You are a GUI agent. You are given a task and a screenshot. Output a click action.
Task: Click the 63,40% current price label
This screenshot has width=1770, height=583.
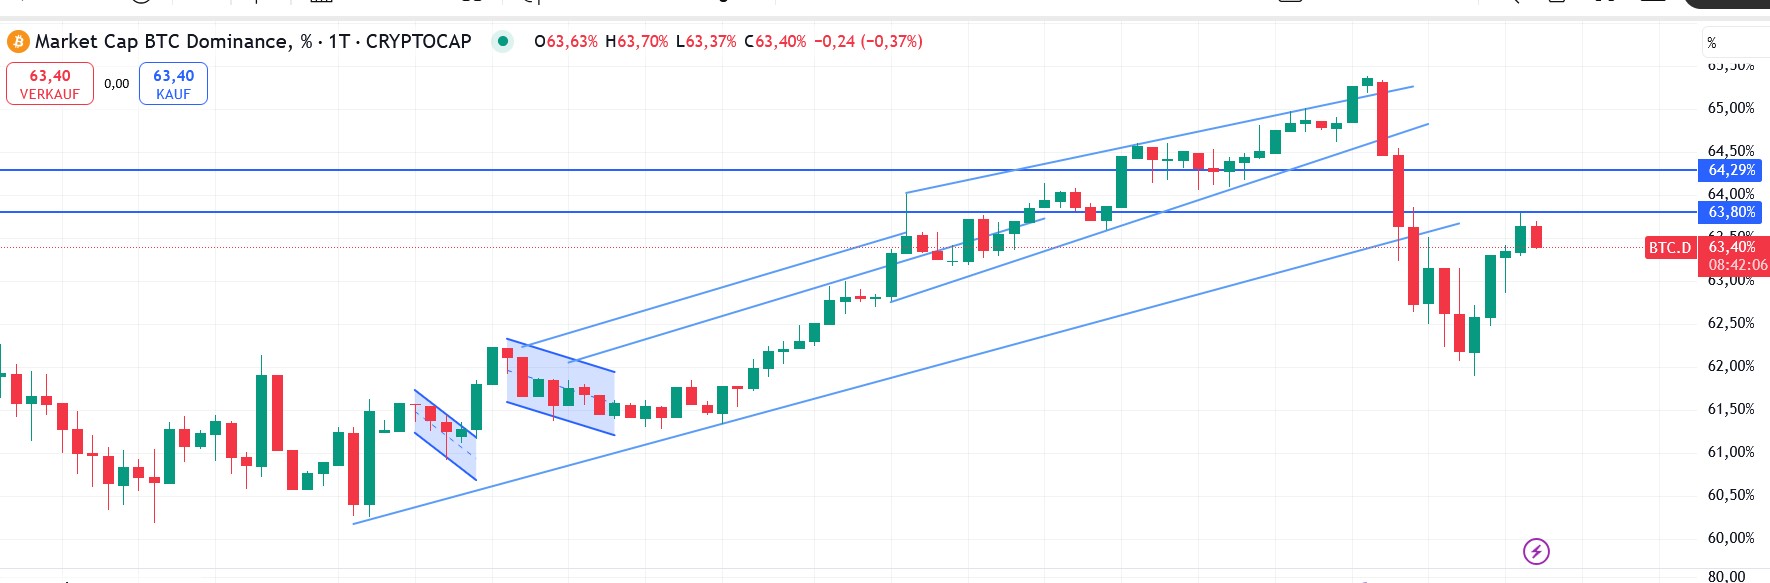[1732, 247]
